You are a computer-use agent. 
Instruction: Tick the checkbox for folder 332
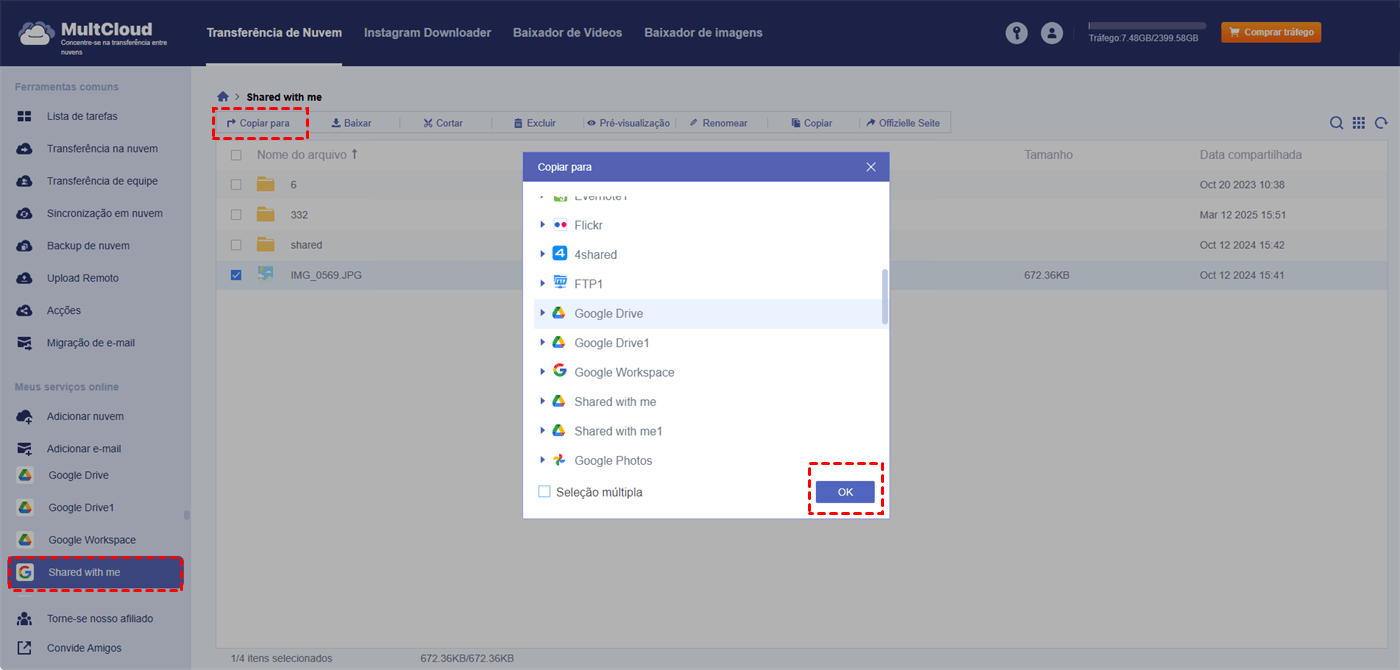pos(236,215)
